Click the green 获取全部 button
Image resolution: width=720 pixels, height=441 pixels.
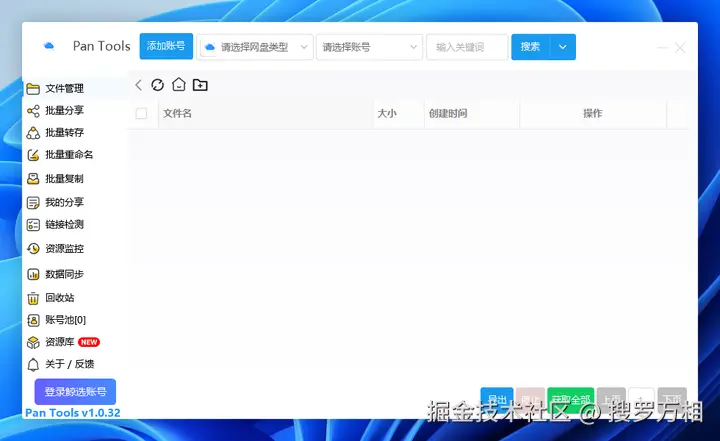(x=571, y=399)
